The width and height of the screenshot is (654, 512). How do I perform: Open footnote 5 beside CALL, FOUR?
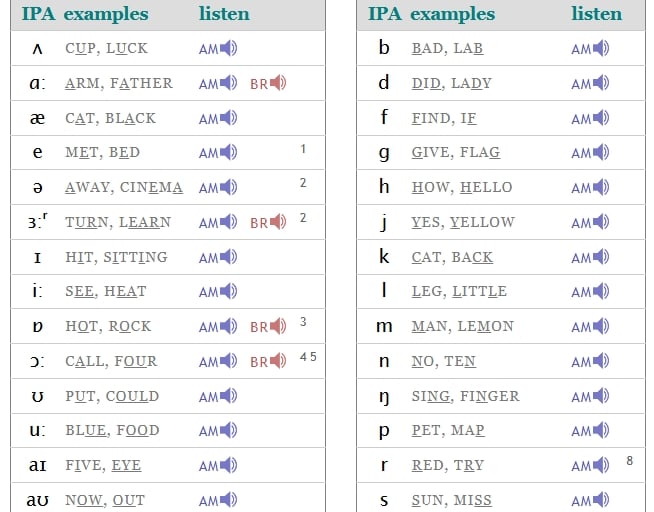point(313,357)
